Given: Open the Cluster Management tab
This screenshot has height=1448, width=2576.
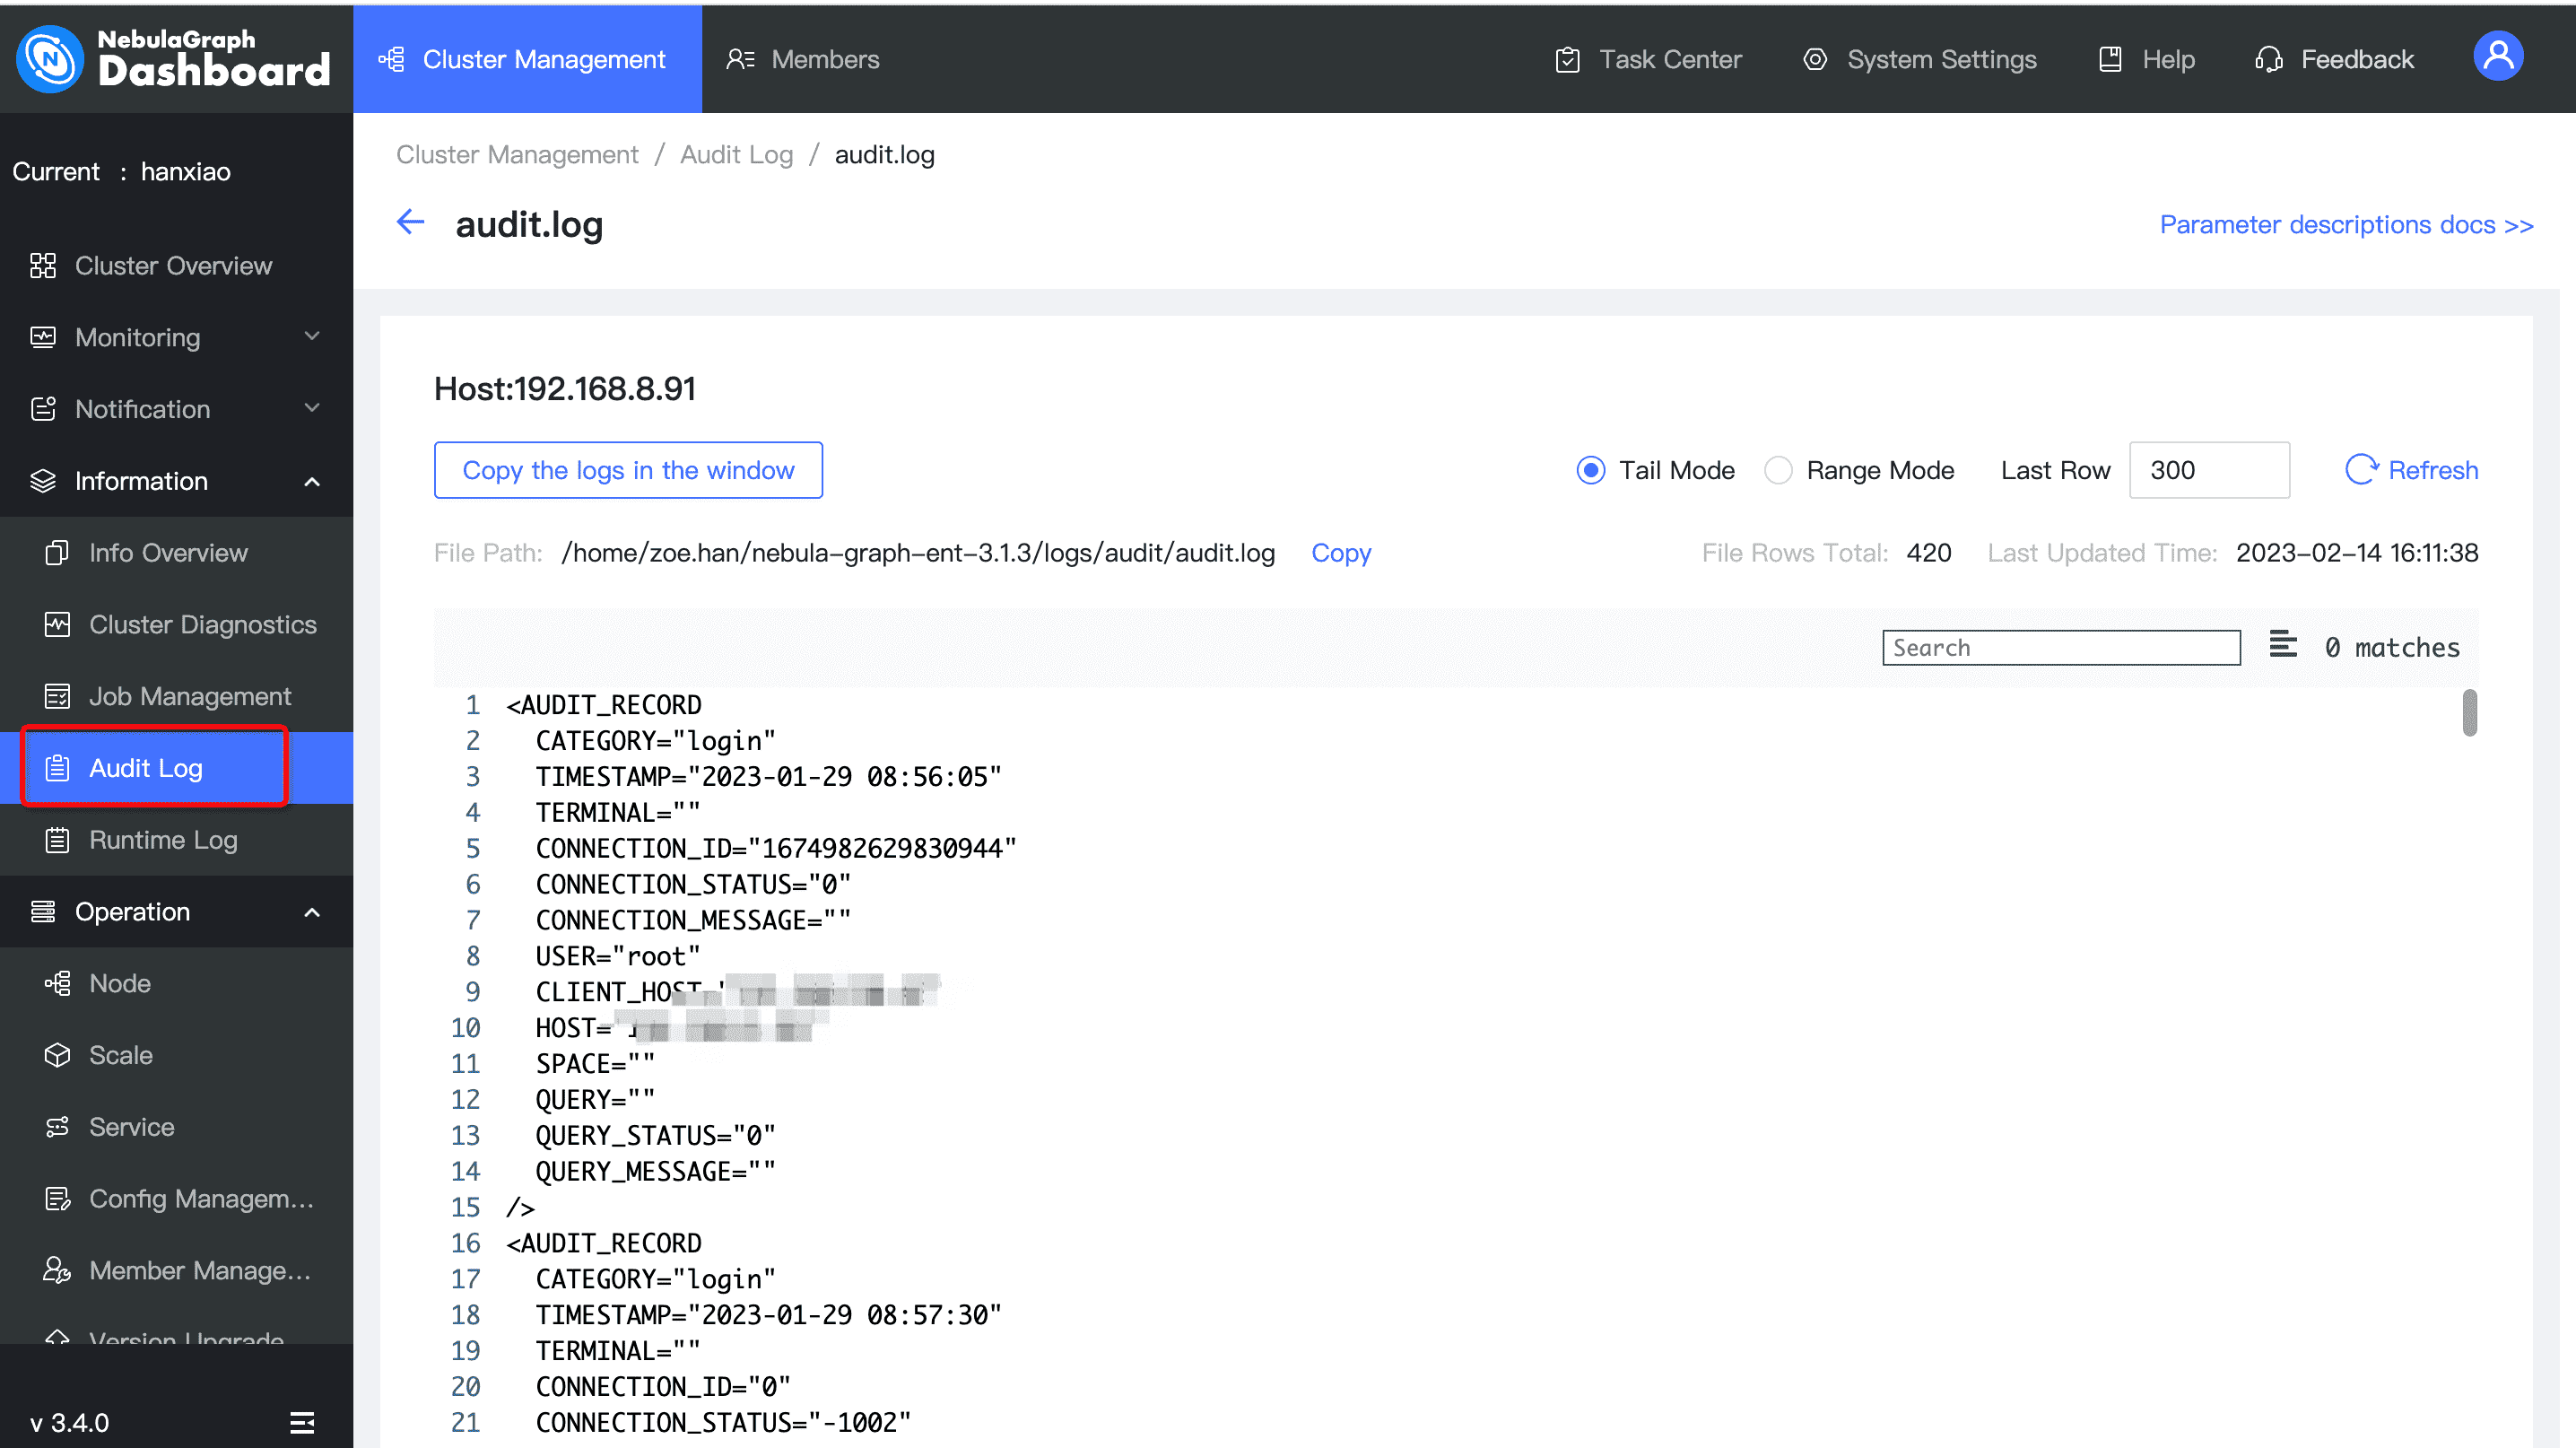Looking at the screenshot, I should (x=527, y=59).
